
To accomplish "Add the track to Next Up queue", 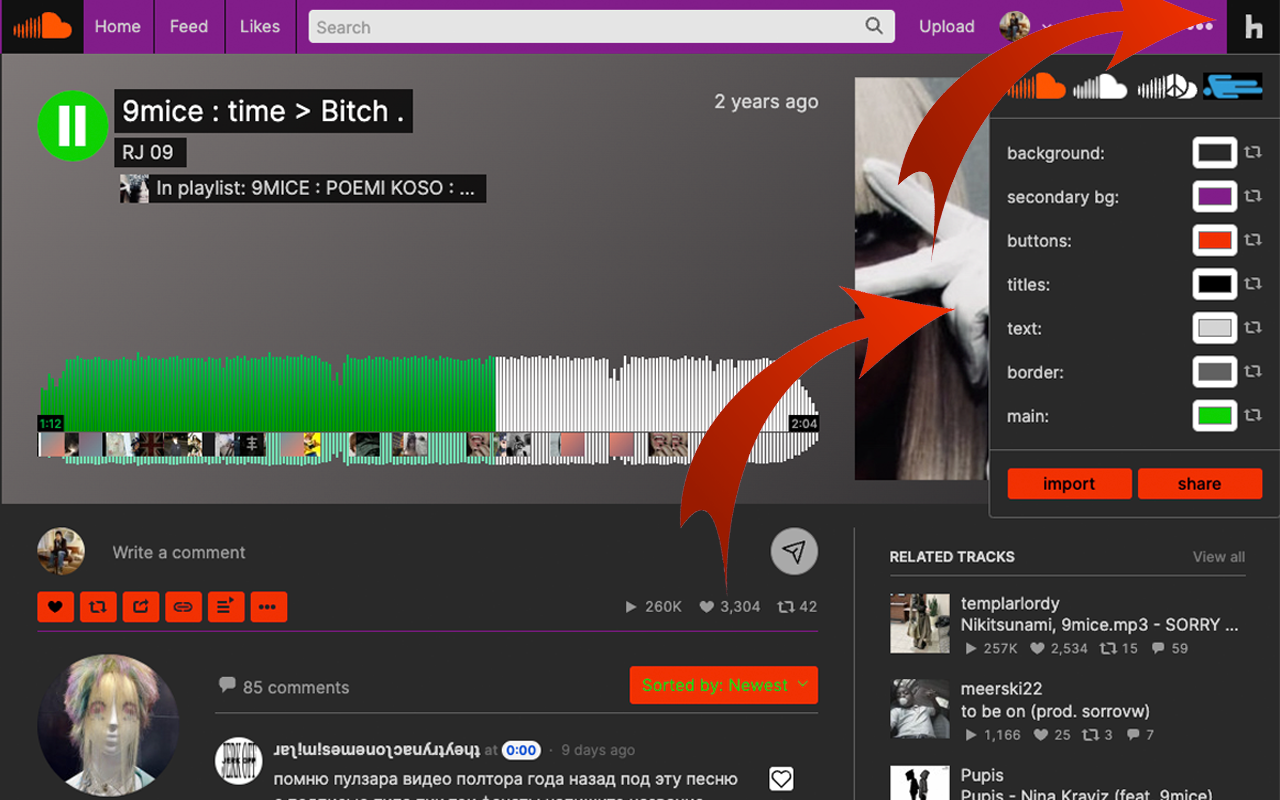I will pos(226,606).
